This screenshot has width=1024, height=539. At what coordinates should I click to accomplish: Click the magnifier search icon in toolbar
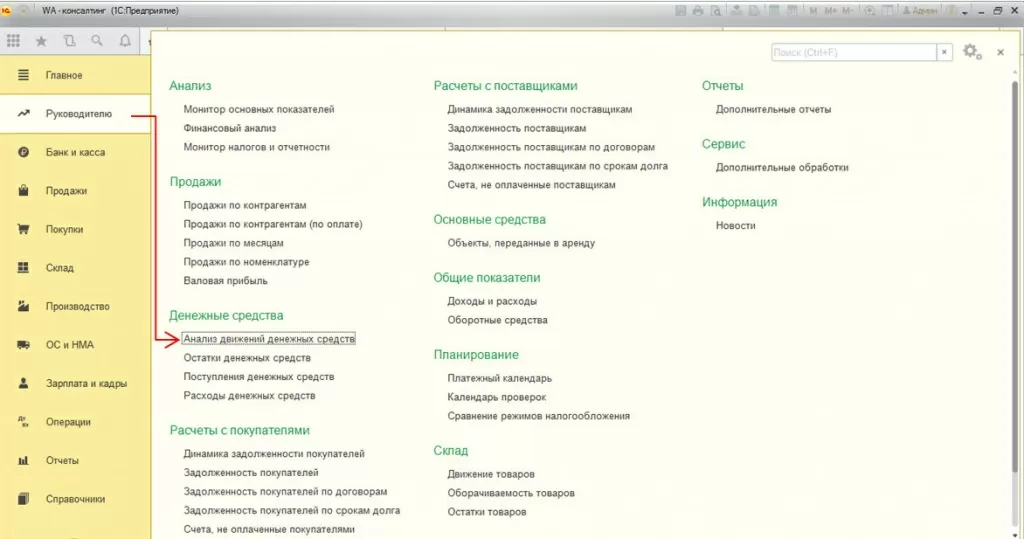[x=97, y=41]
